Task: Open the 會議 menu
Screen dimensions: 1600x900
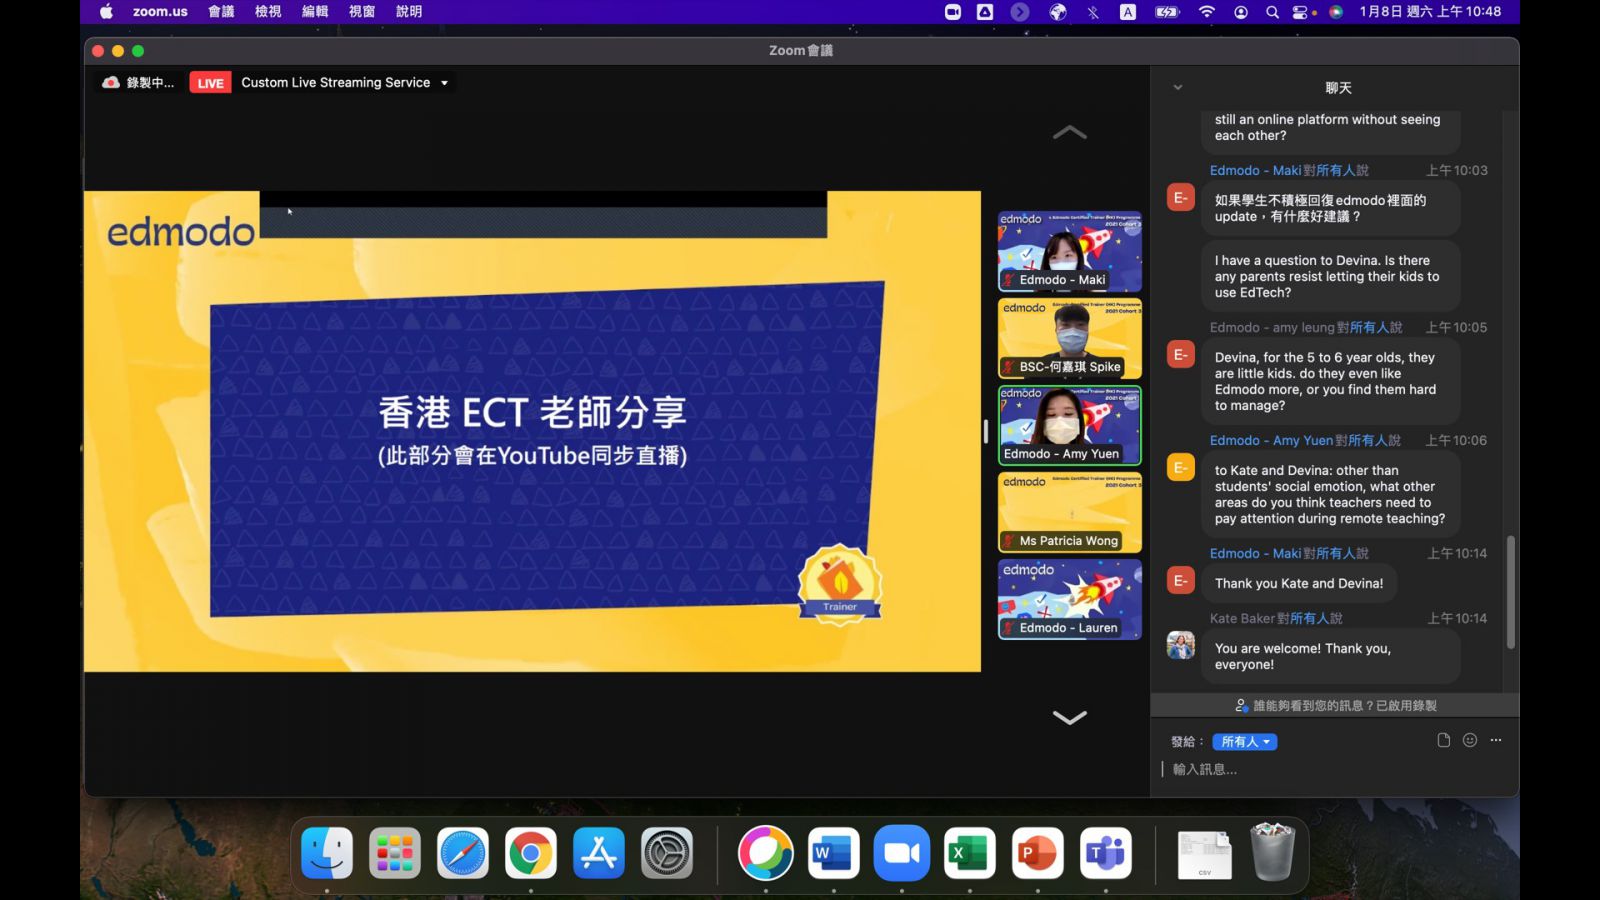Action: click(x=221, y=12)
